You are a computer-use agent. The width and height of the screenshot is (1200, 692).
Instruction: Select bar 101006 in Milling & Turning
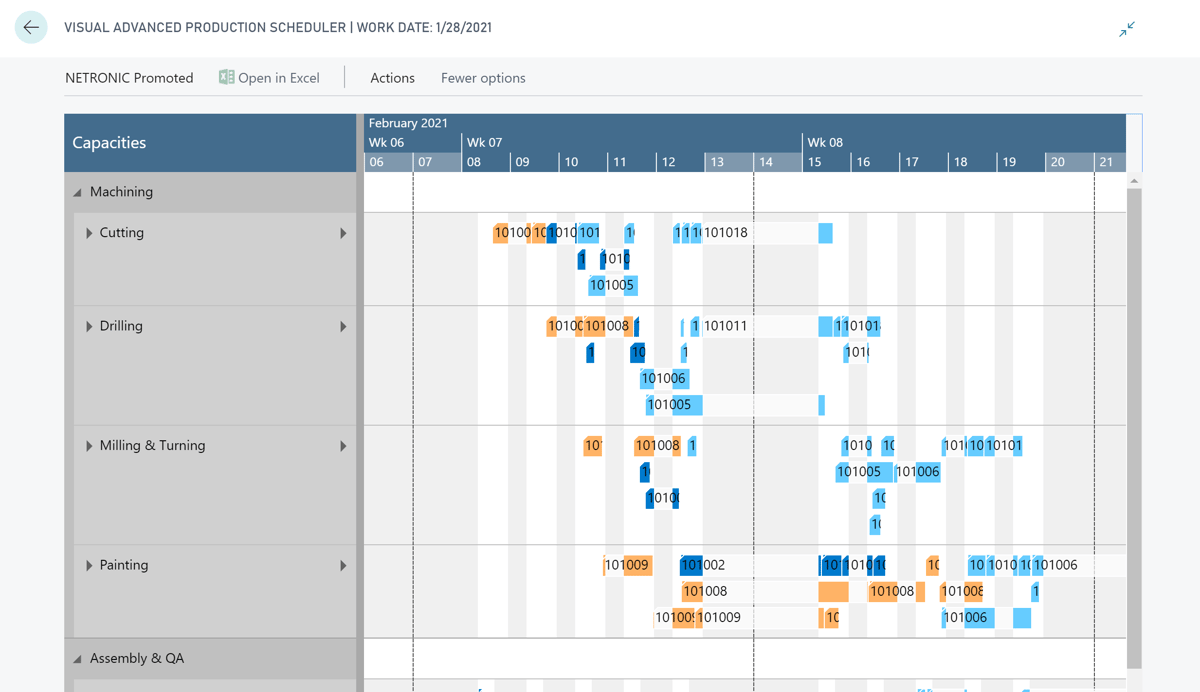point(918,472)
